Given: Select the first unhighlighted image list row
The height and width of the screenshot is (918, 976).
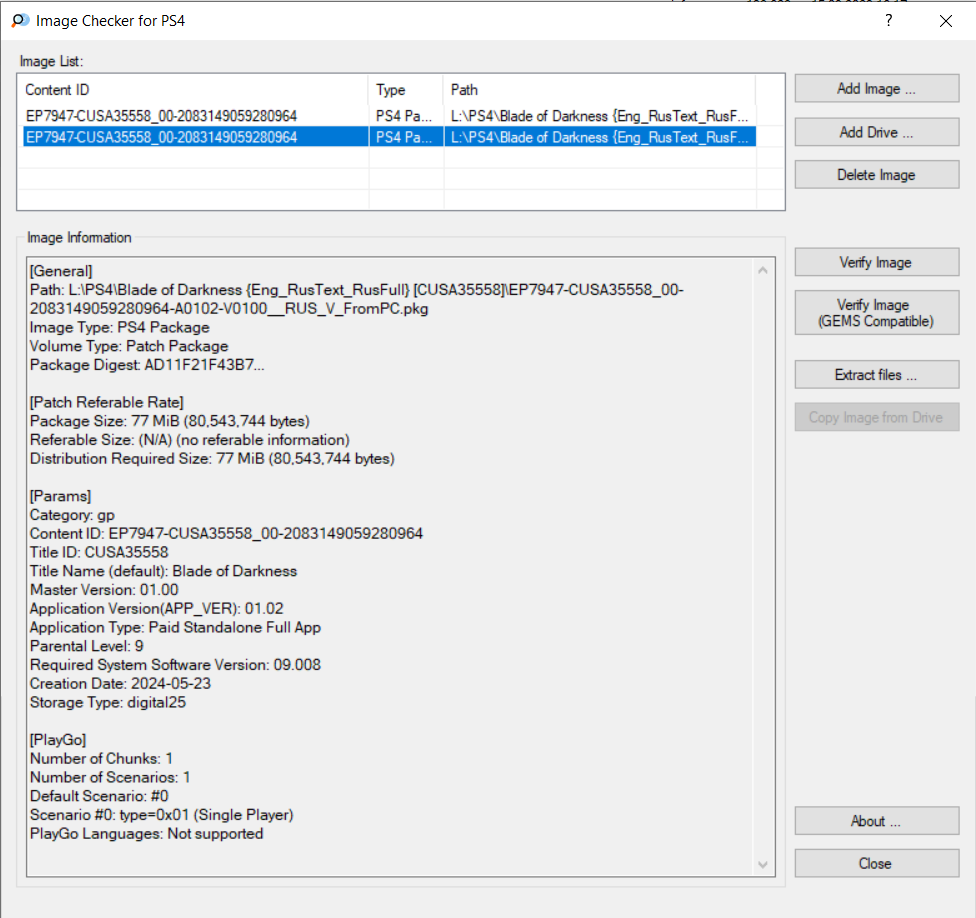Looking at the screenshot, I should (390, 116).
